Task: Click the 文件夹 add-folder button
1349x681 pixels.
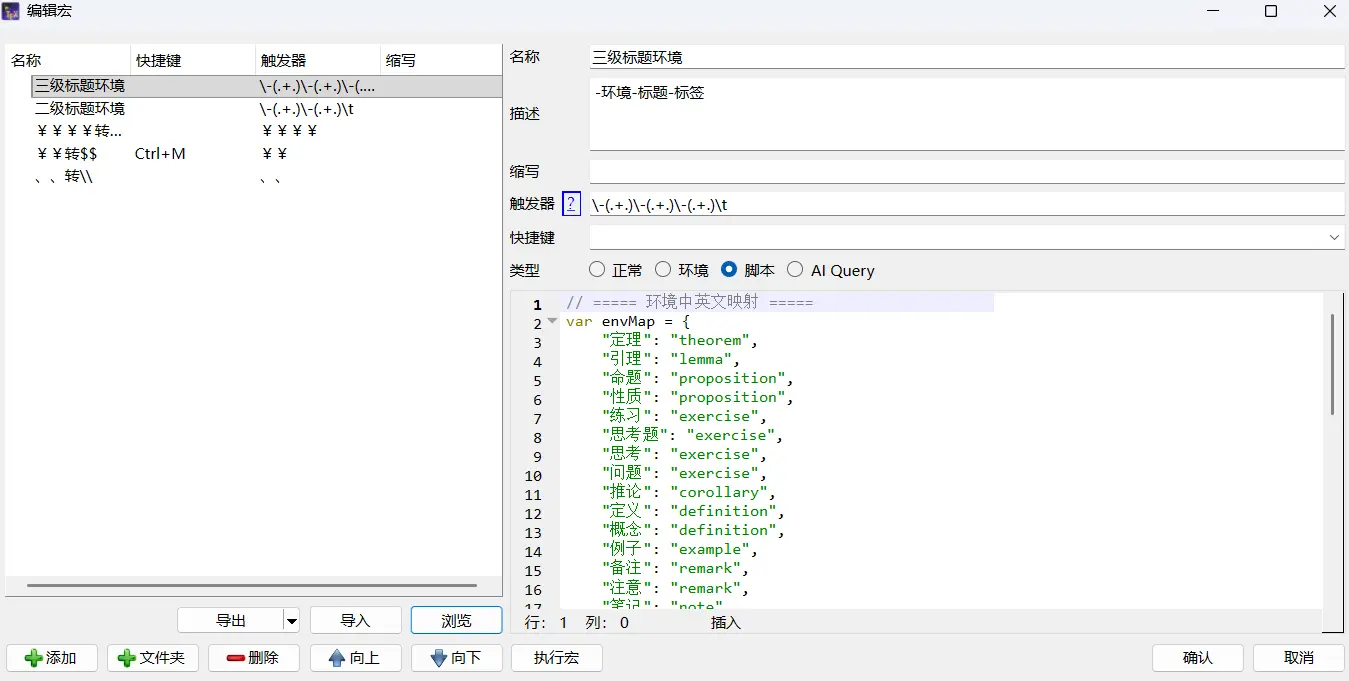Action: click(x=153, y=658)
